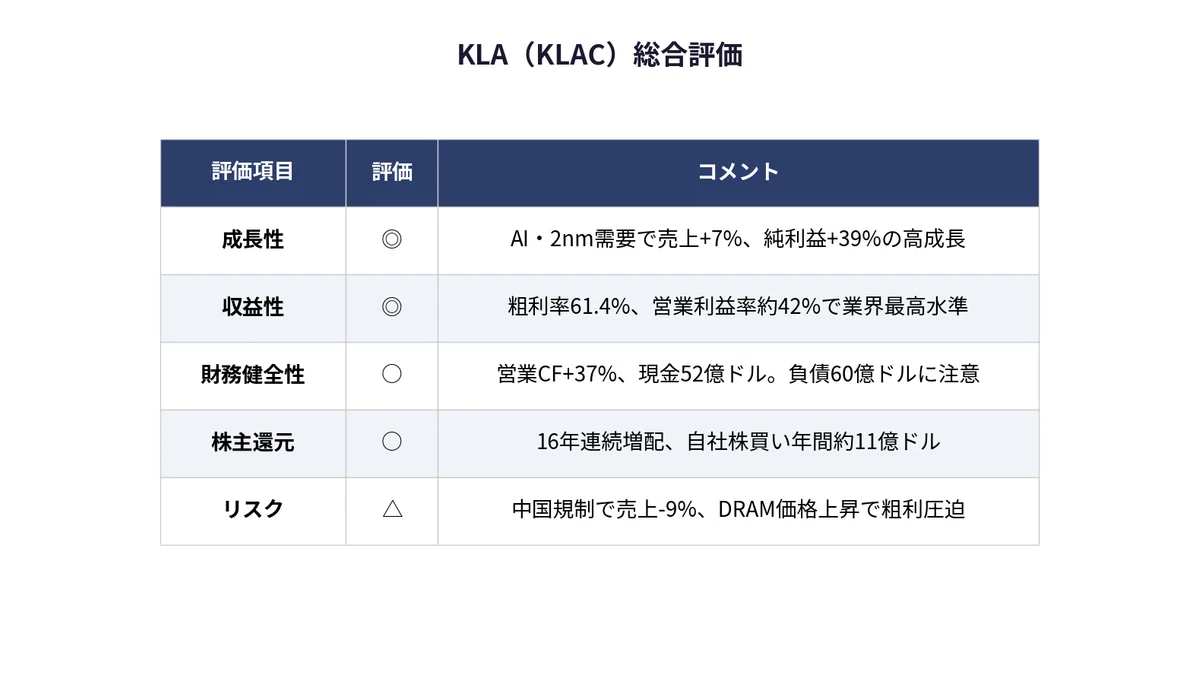Viewport: 1200px width, 684px height.
Task: Click the dark navy table header bar
Action: tap(600, 173)
